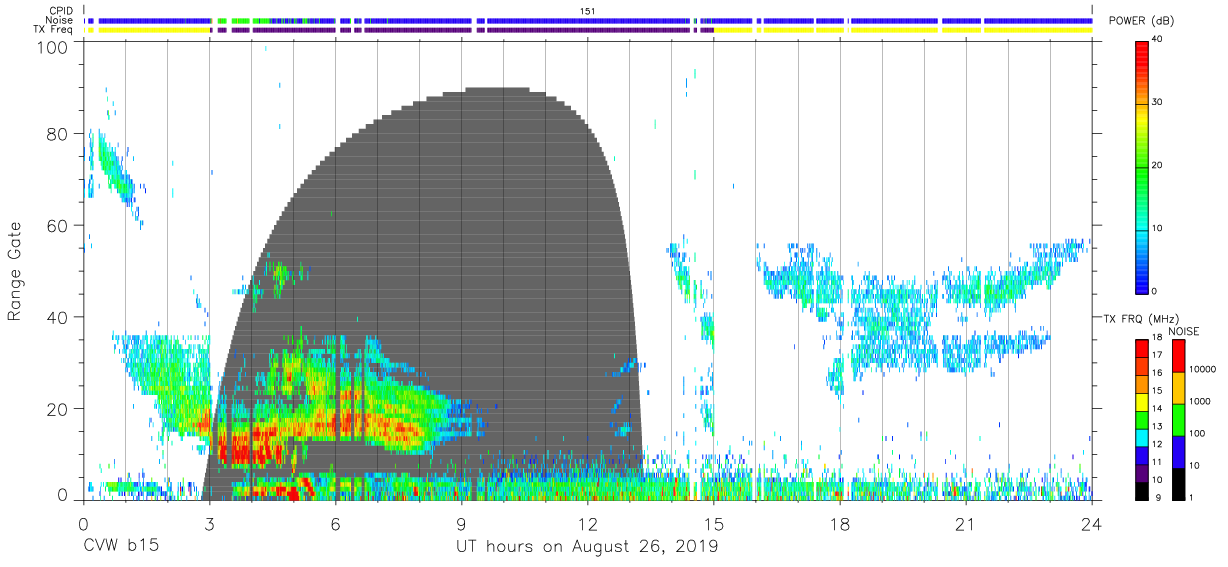The image size is (1228, 567).
Task: Click the 'Noise' row label
Action: pos(60,20)
